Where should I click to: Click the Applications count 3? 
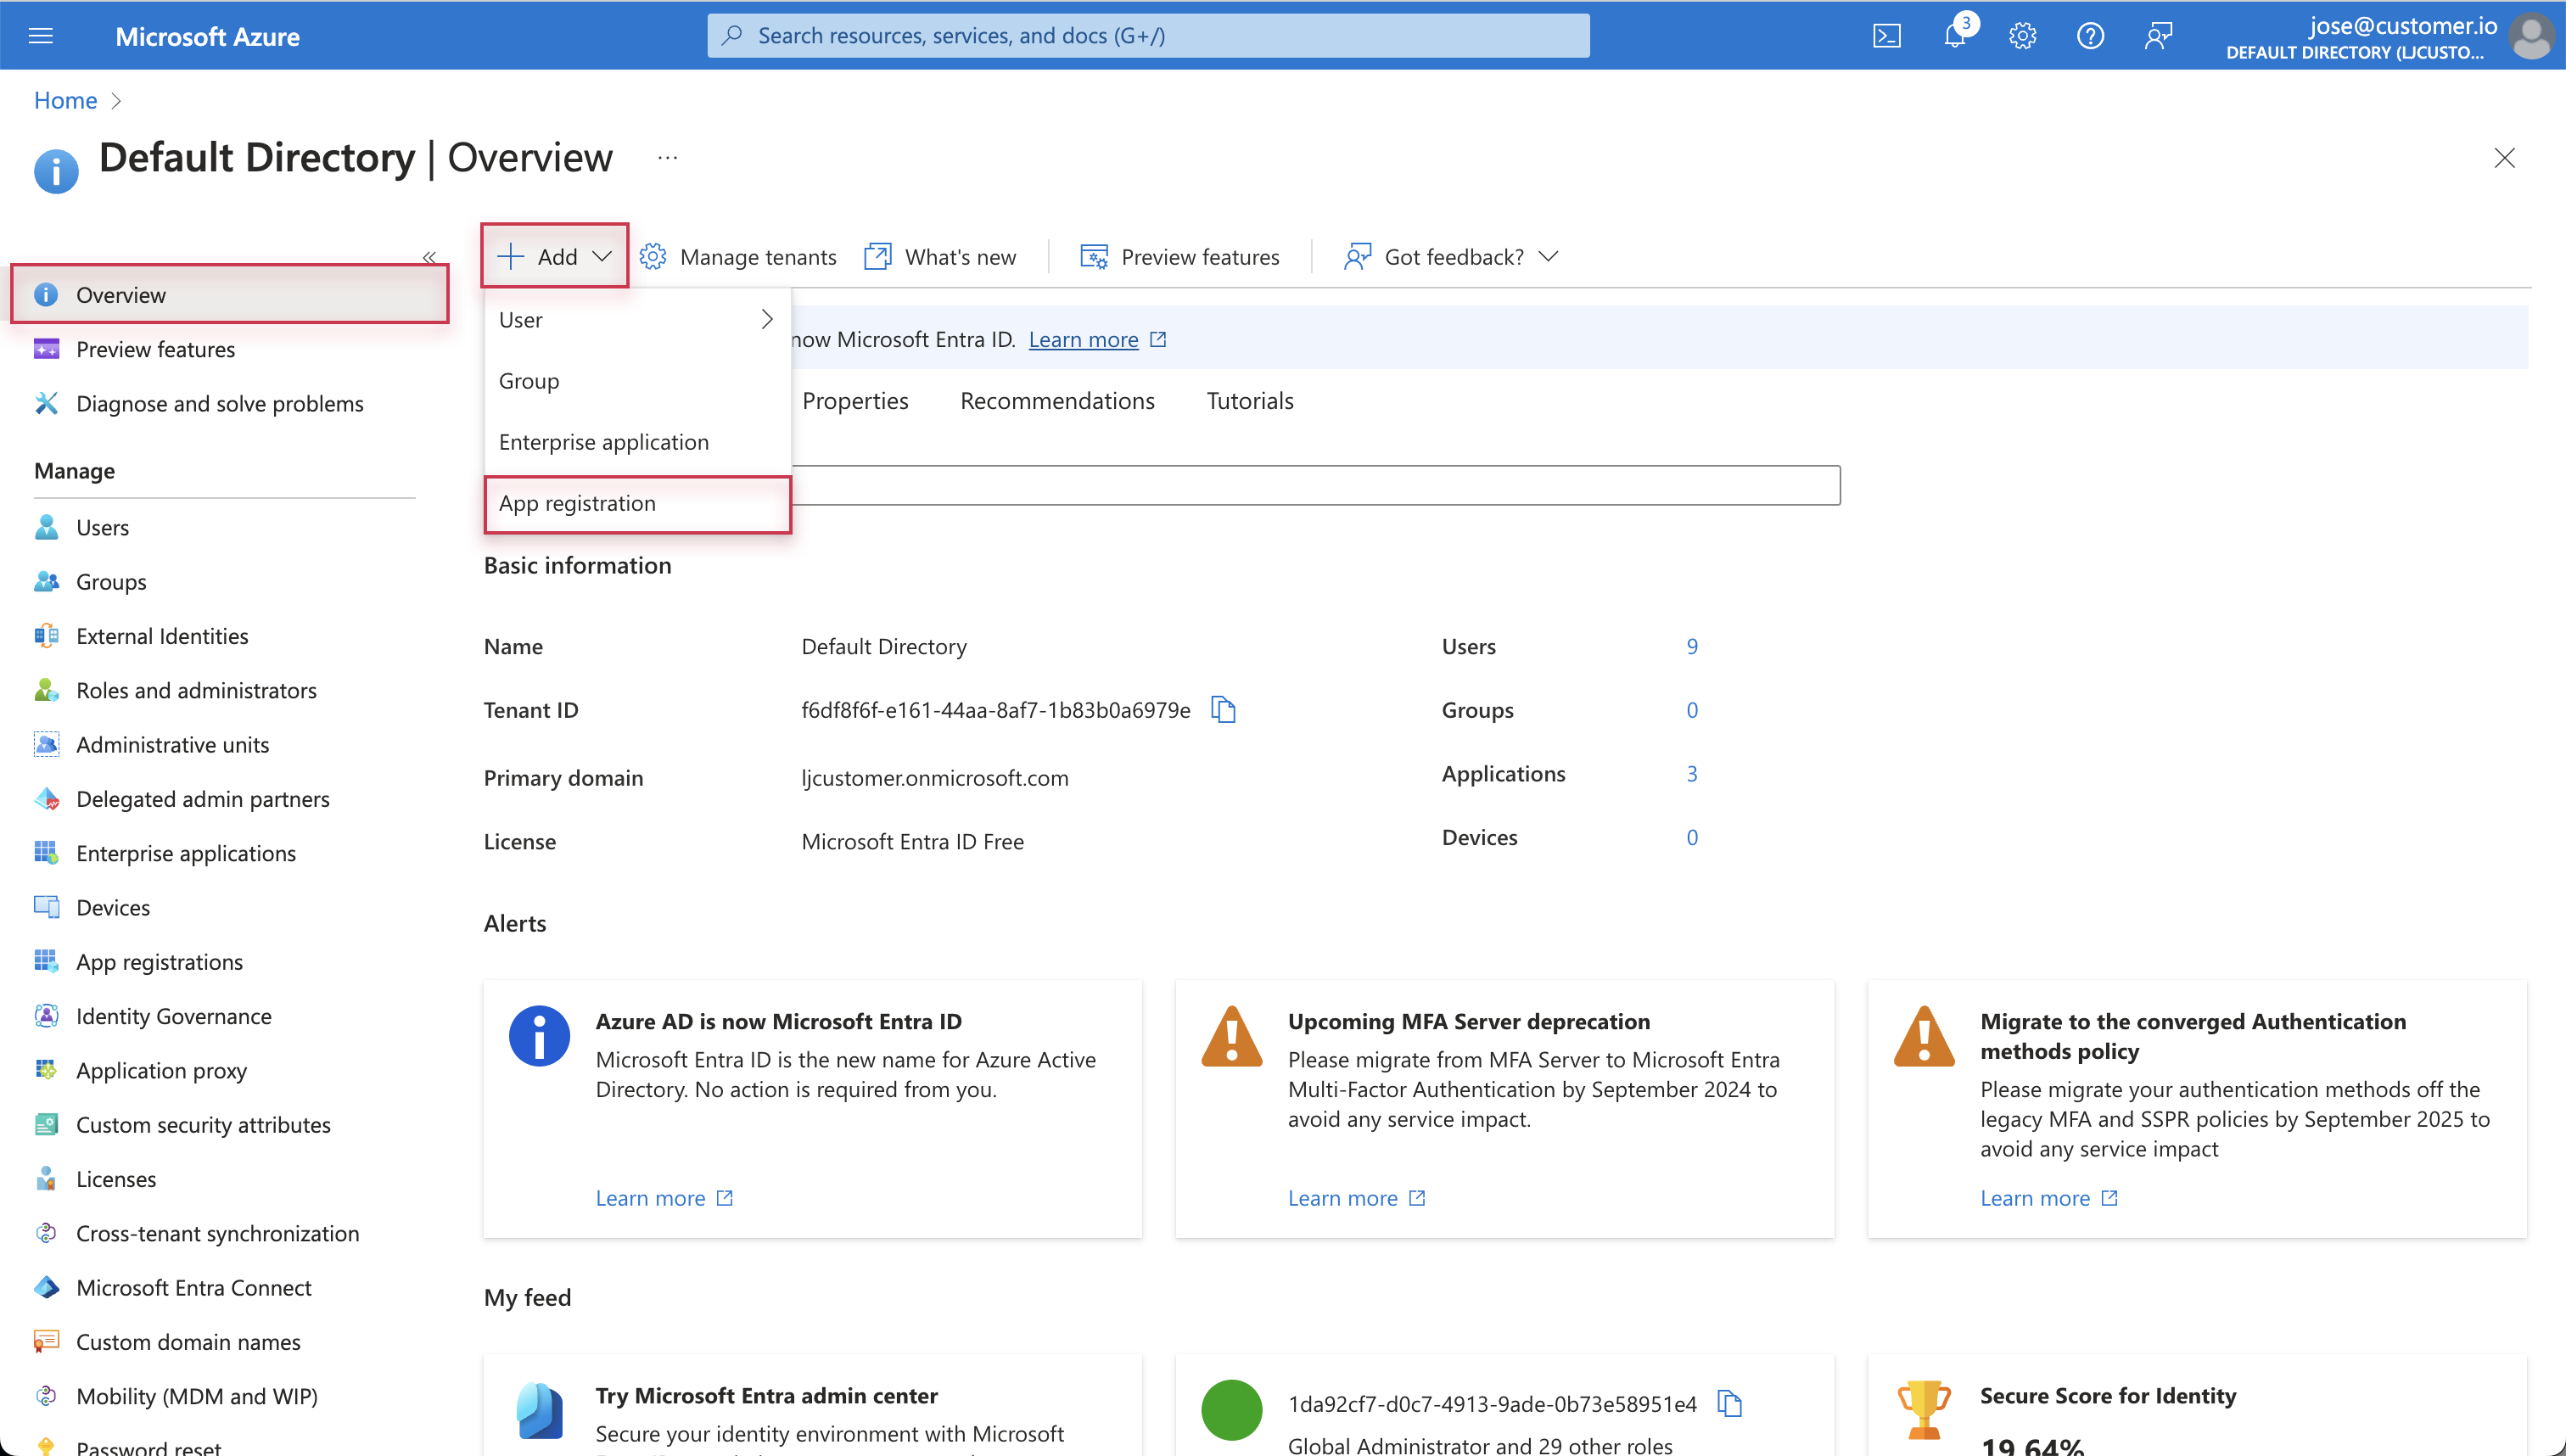coord(1692,773)
